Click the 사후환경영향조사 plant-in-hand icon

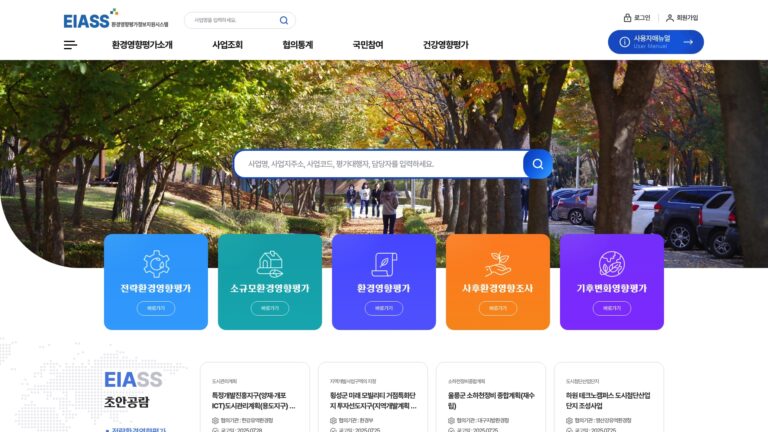[498, 264]
